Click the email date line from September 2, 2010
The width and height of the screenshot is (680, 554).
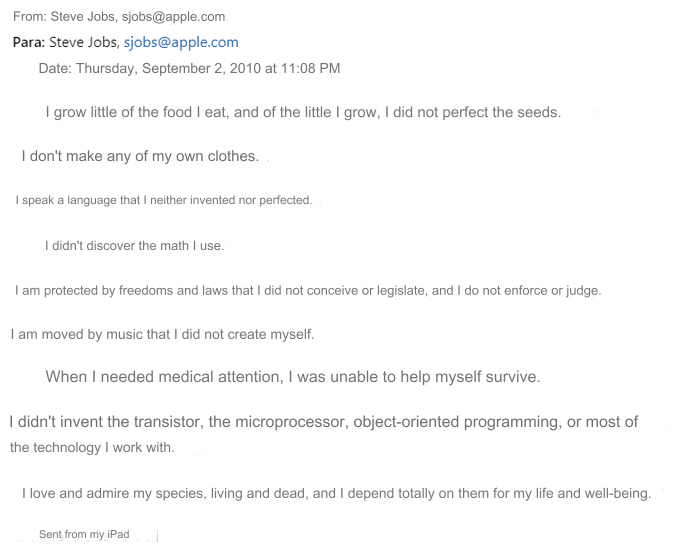point(189,69)
